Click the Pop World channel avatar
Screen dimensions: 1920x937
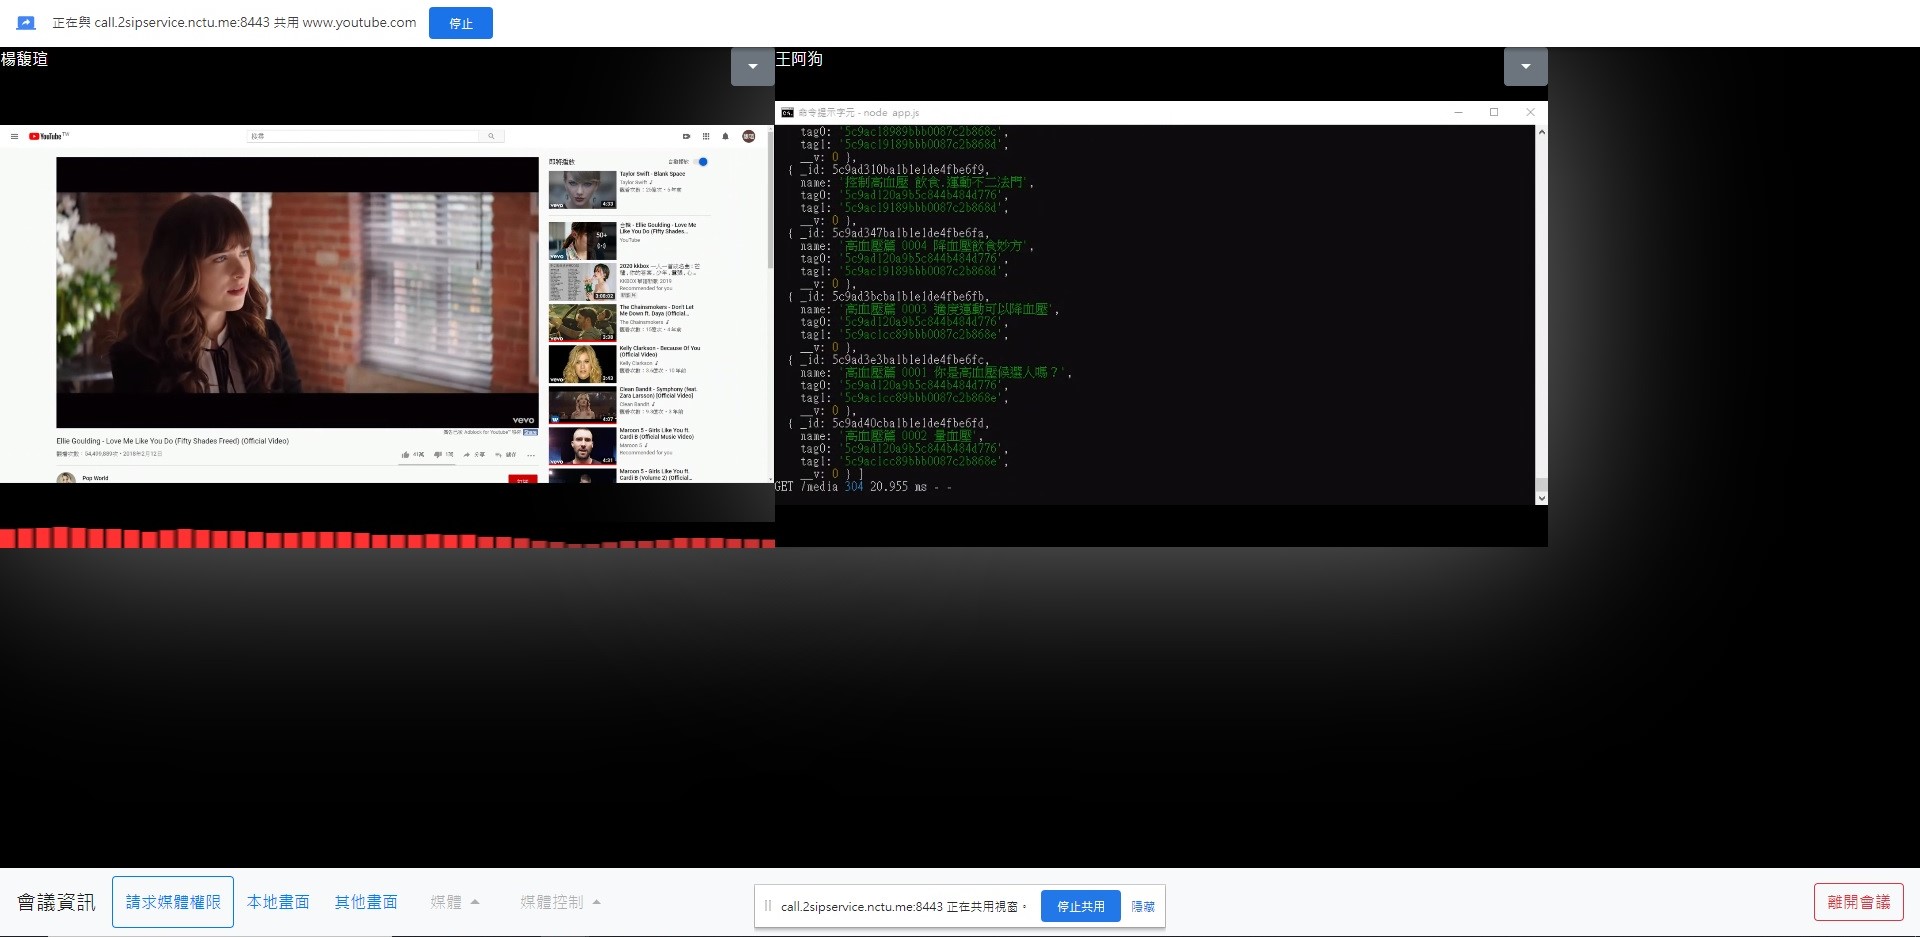point(66,478)
